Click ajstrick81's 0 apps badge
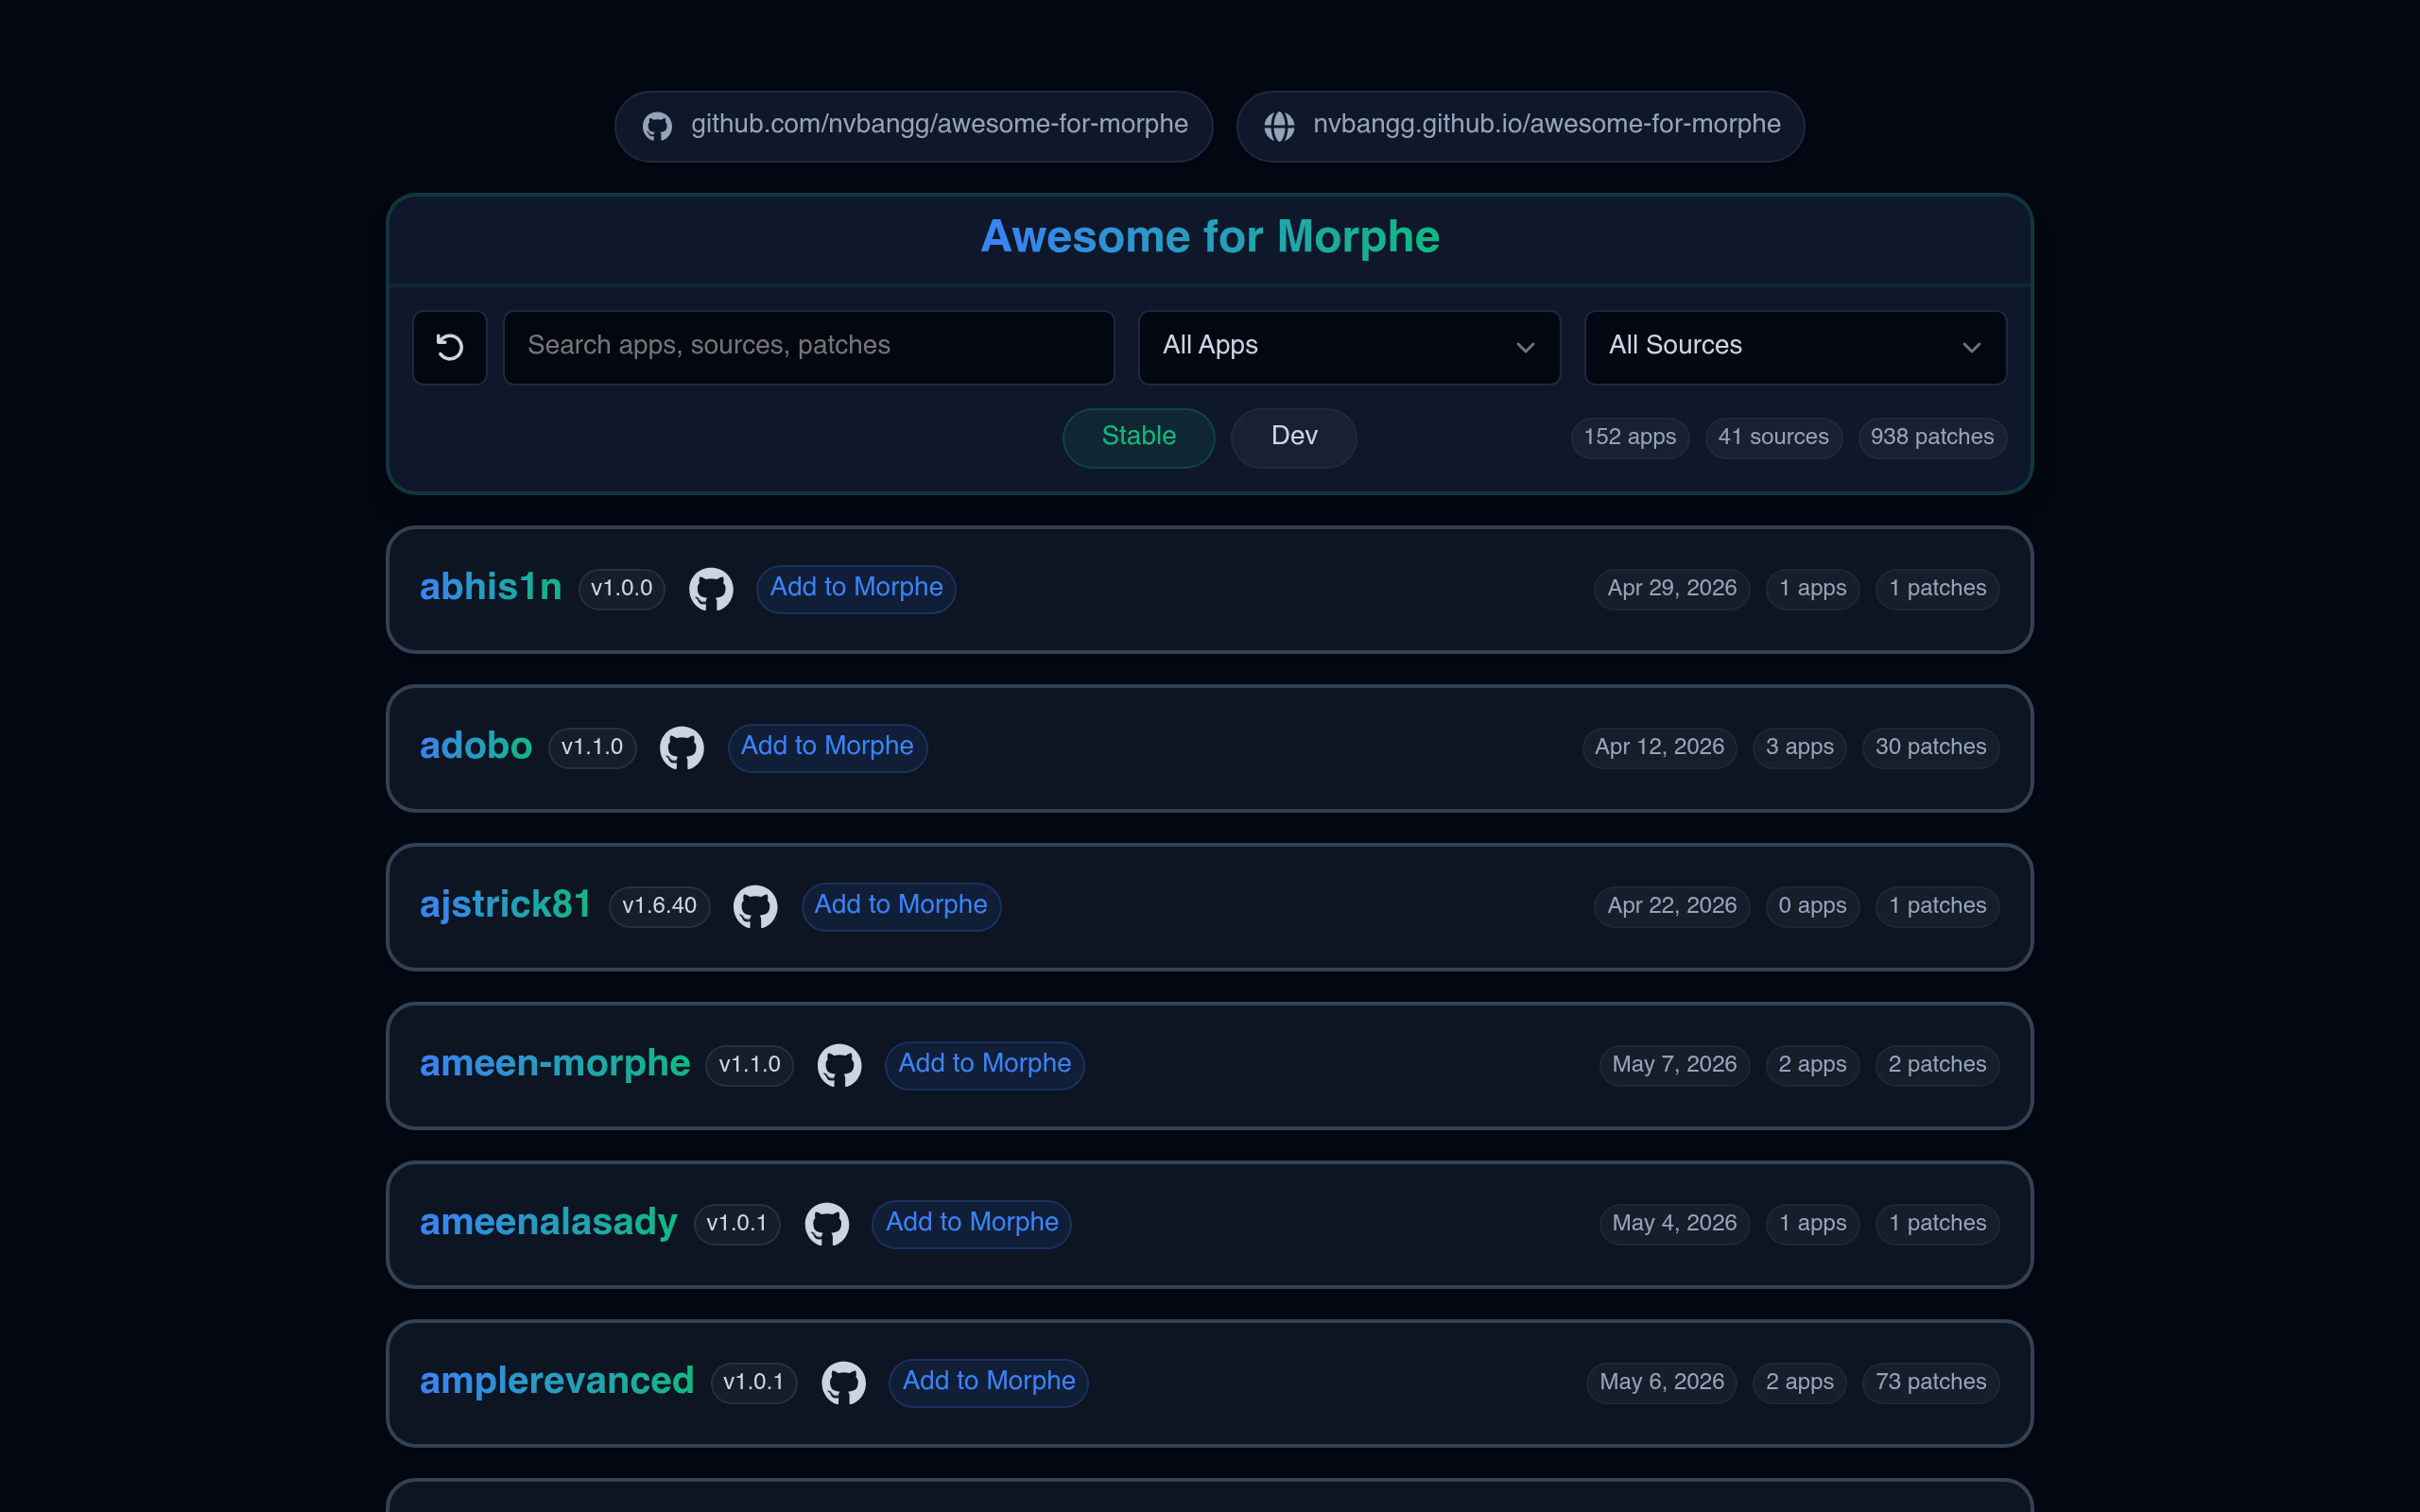Viewport: 2420px width, 1512px height. click(1812, 907)
